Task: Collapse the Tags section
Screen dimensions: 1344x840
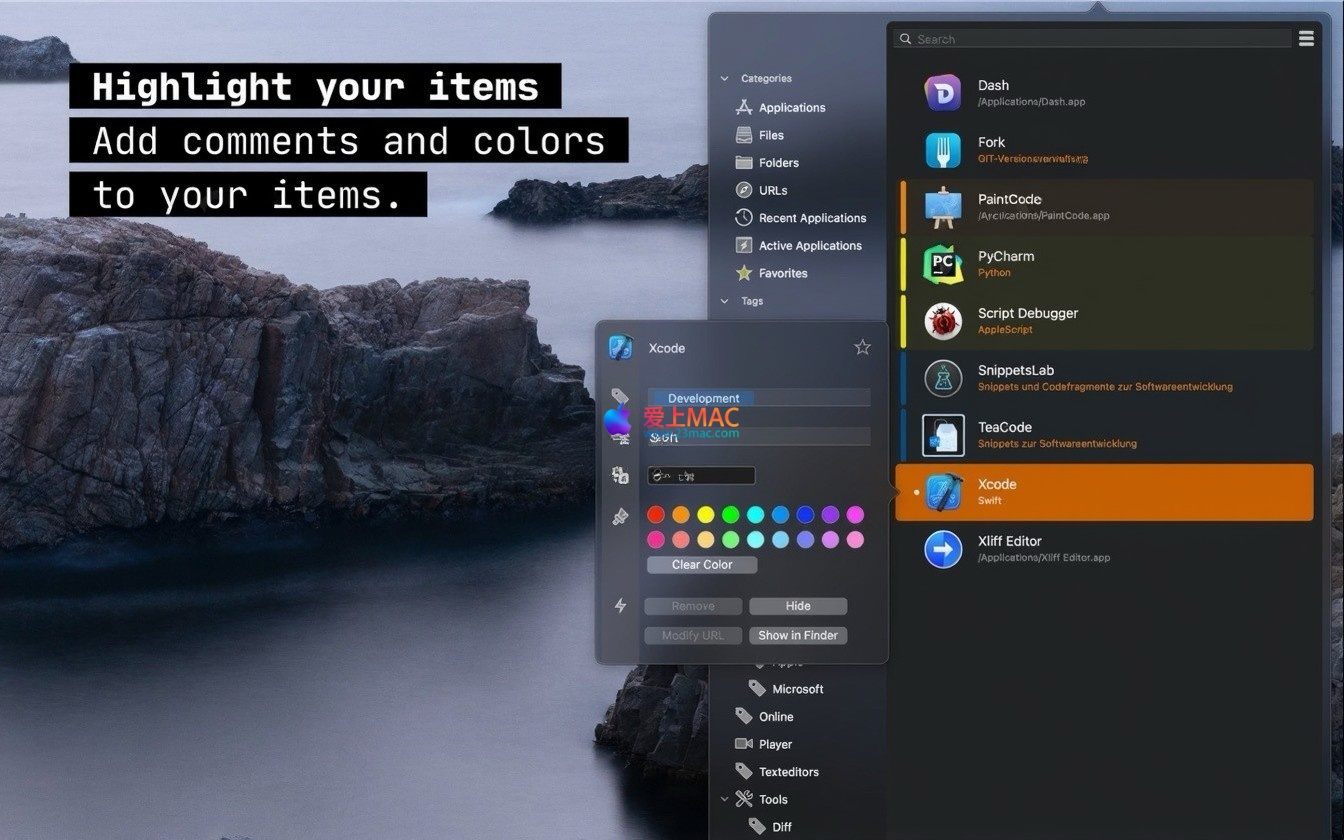Action: tap(725, 301)
